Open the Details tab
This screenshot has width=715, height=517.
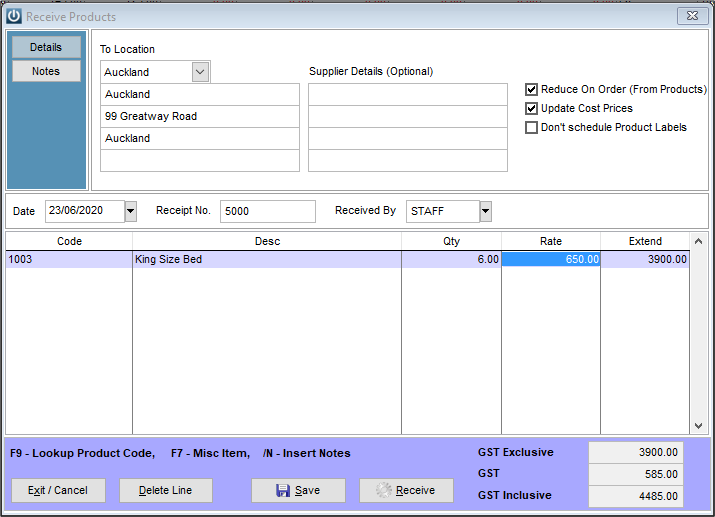coord(46,47)
